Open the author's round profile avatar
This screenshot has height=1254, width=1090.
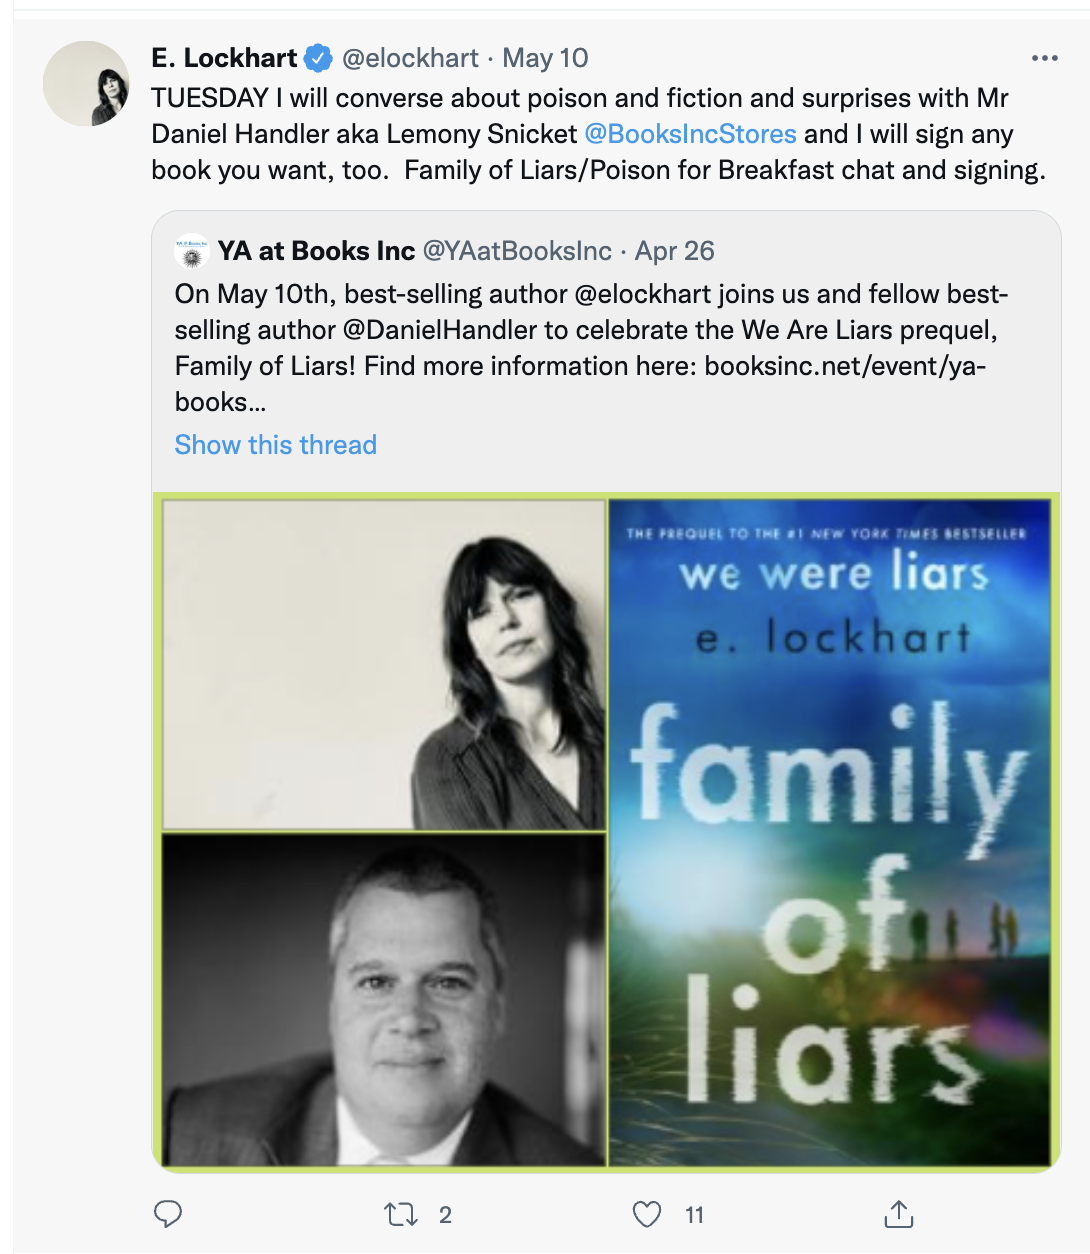tap(87, 84)
